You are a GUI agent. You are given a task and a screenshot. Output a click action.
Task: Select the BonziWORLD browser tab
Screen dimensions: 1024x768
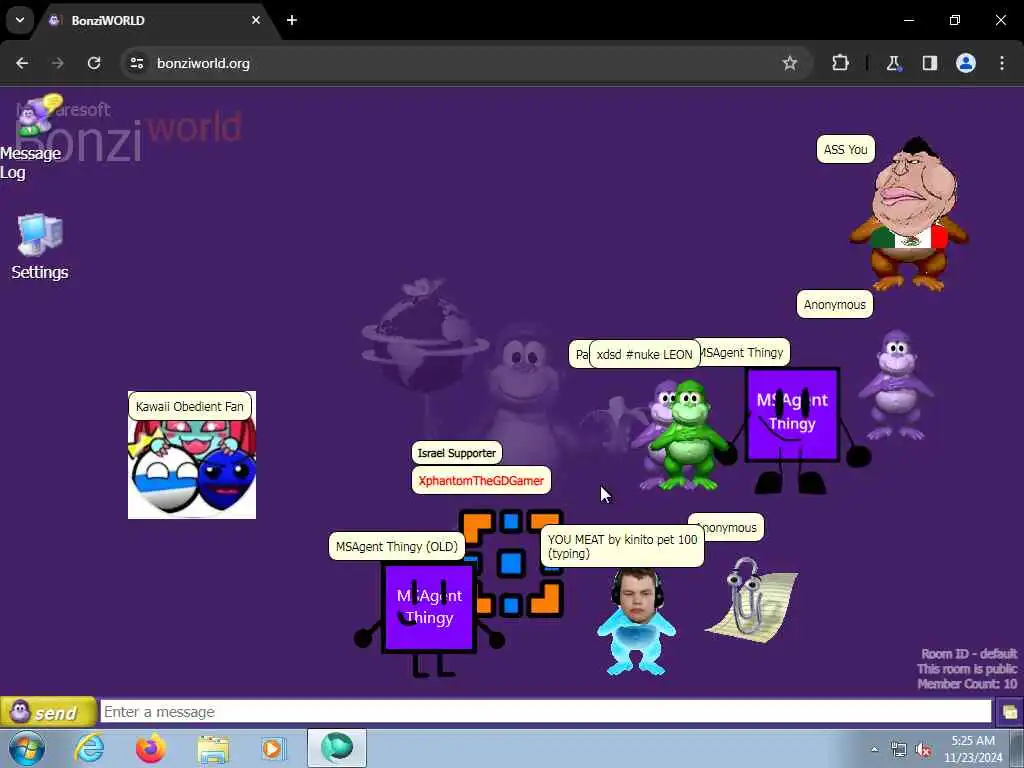point(155,21)
